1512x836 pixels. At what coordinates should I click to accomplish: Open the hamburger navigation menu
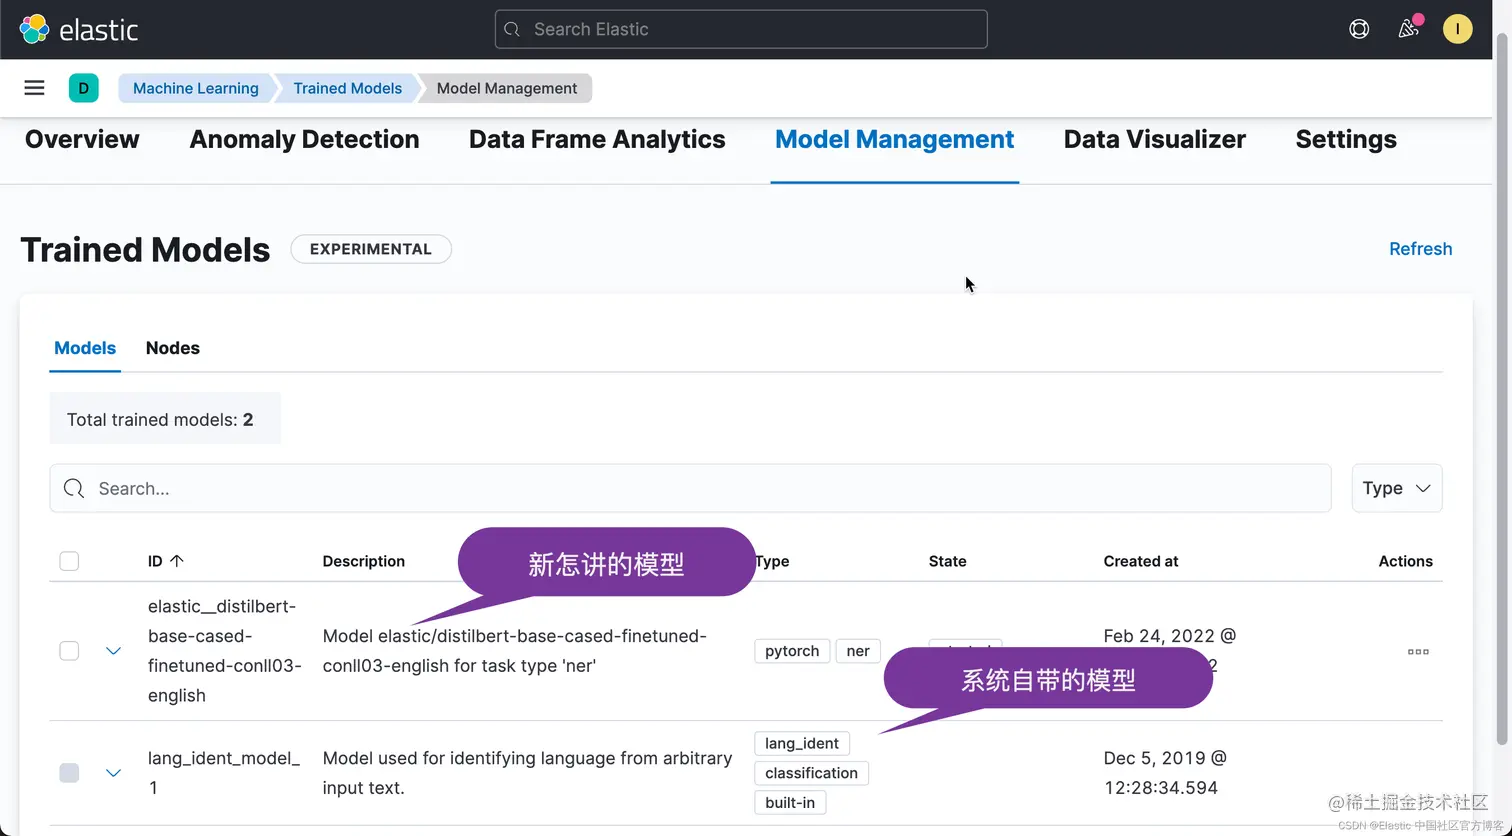pyautogui.click(x=34, y=88)
